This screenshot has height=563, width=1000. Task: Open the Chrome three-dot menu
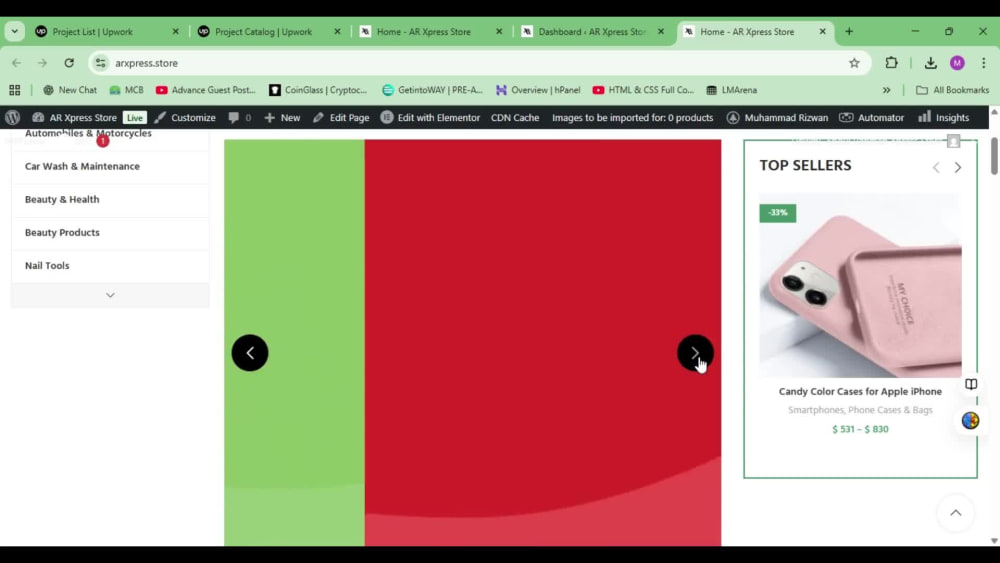click(983, 62)
